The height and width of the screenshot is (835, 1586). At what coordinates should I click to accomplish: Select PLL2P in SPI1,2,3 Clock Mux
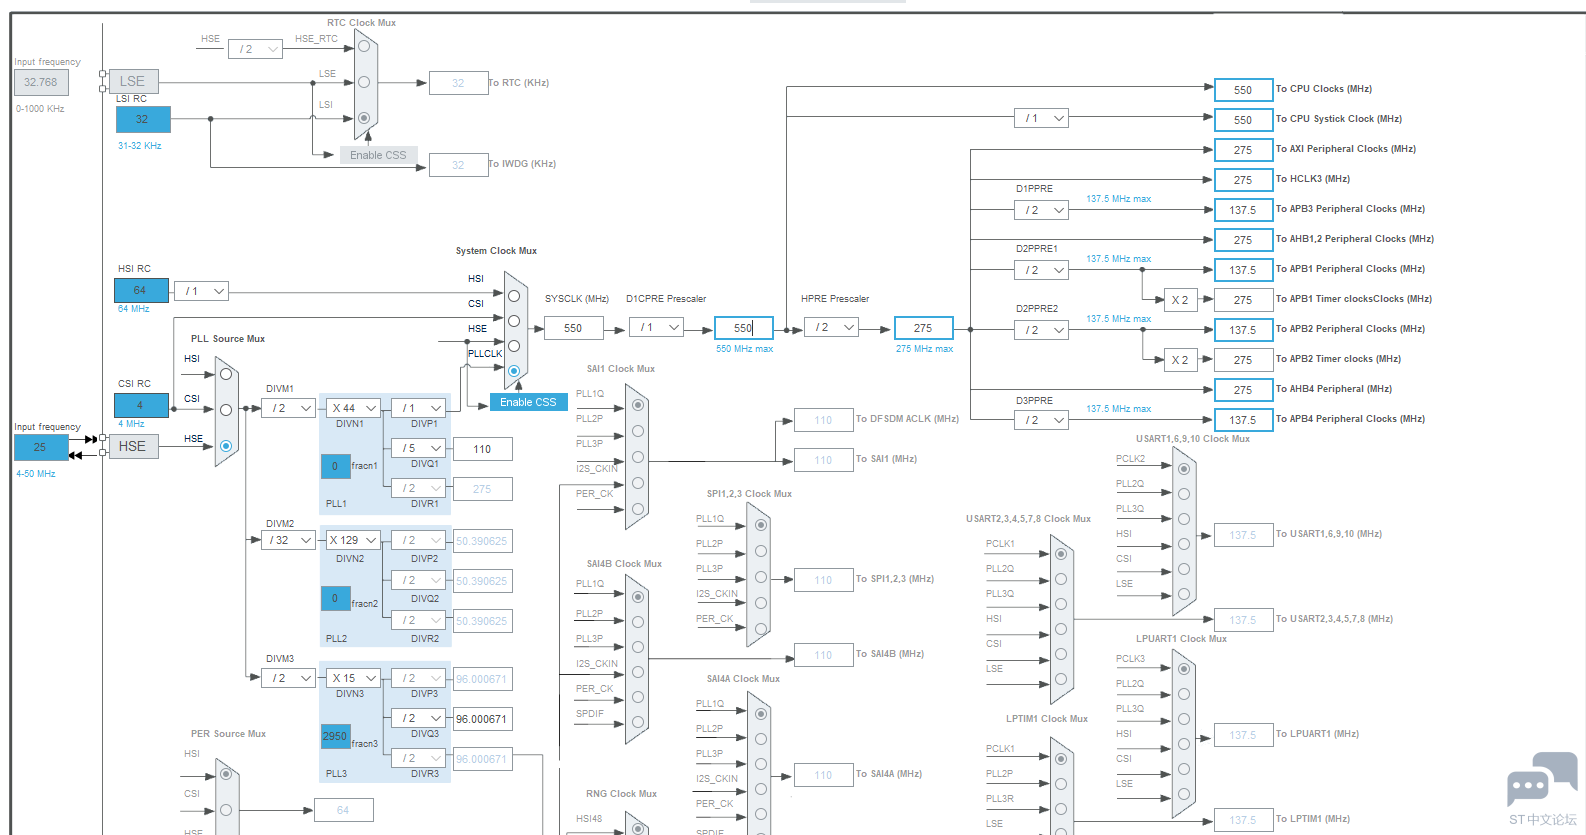[x=761, y=551]
